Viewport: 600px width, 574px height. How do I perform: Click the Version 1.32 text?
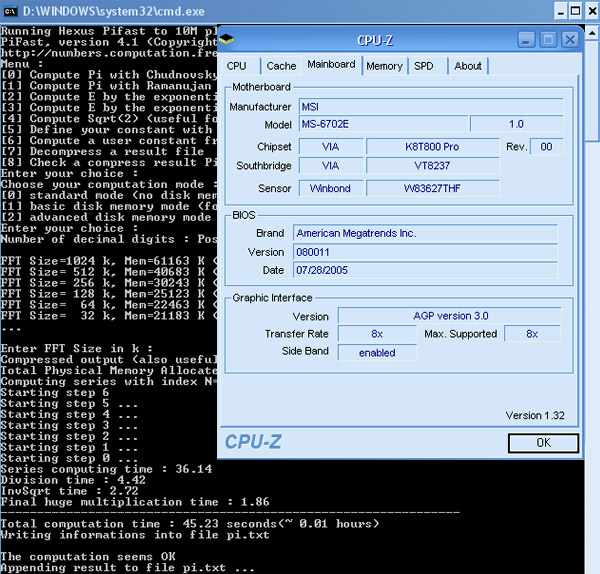(535, 416)
